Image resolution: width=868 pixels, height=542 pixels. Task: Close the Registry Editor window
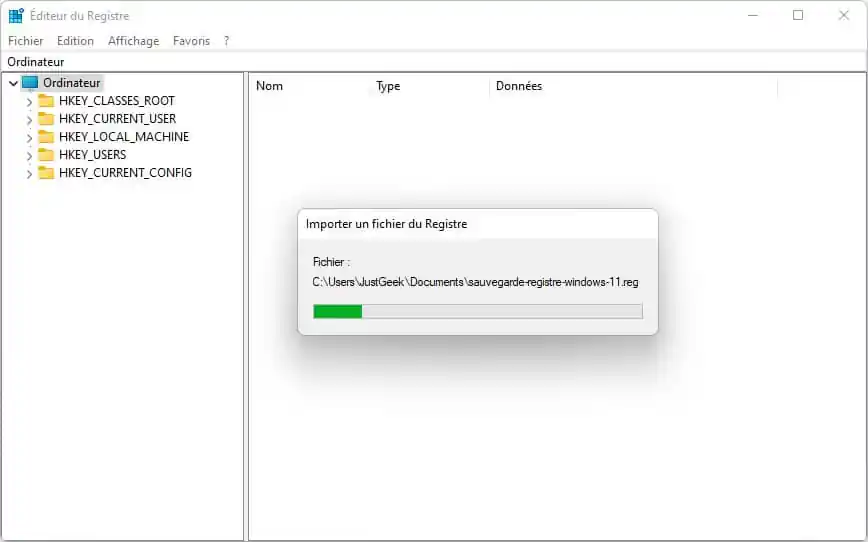pyautogui.click(x=844, y=16)
